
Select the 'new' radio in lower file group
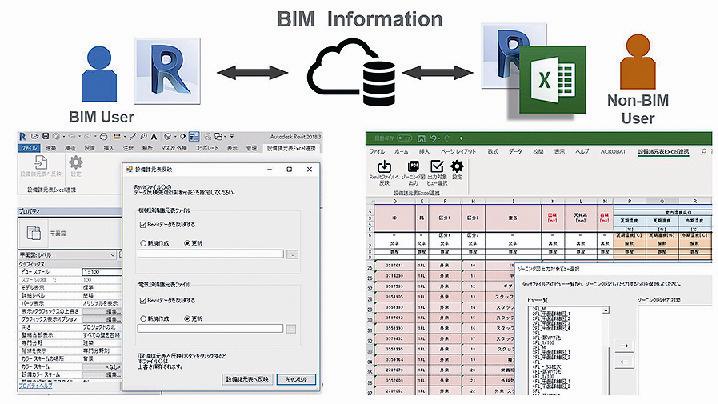(x=143, y=318)
